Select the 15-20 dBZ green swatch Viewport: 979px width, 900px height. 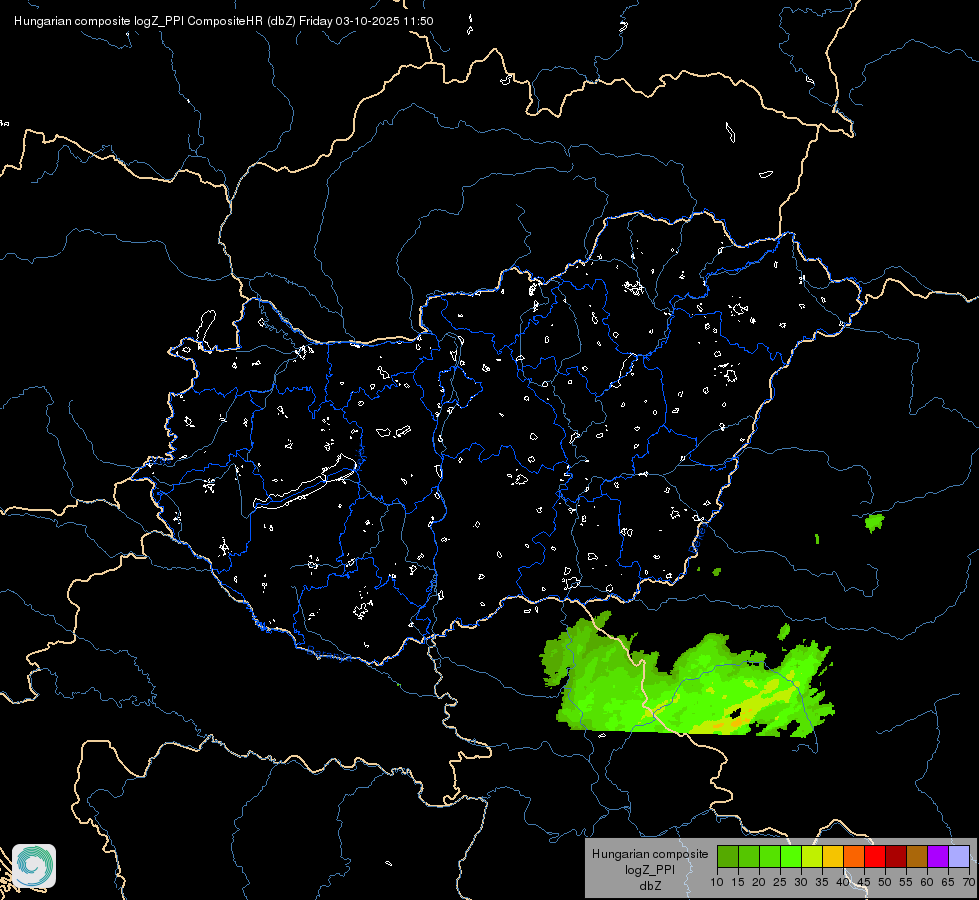(749, 856)
